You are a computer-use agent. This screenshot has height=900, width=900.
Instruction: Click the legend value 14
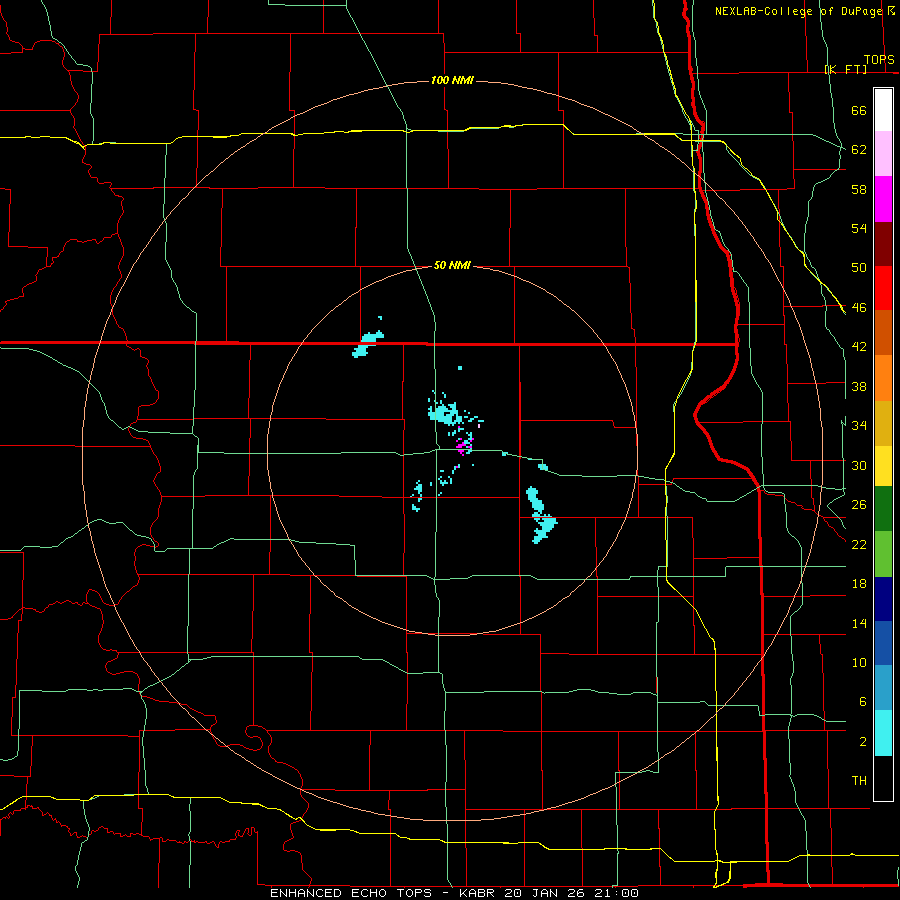pos(859,623)
